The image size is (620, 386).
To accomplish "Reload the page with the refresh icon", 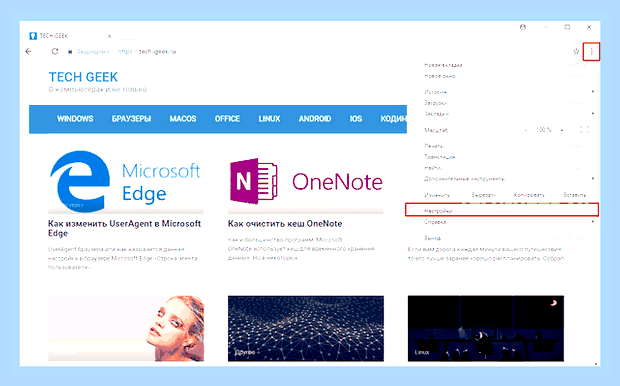I will (x=55, y=51).
